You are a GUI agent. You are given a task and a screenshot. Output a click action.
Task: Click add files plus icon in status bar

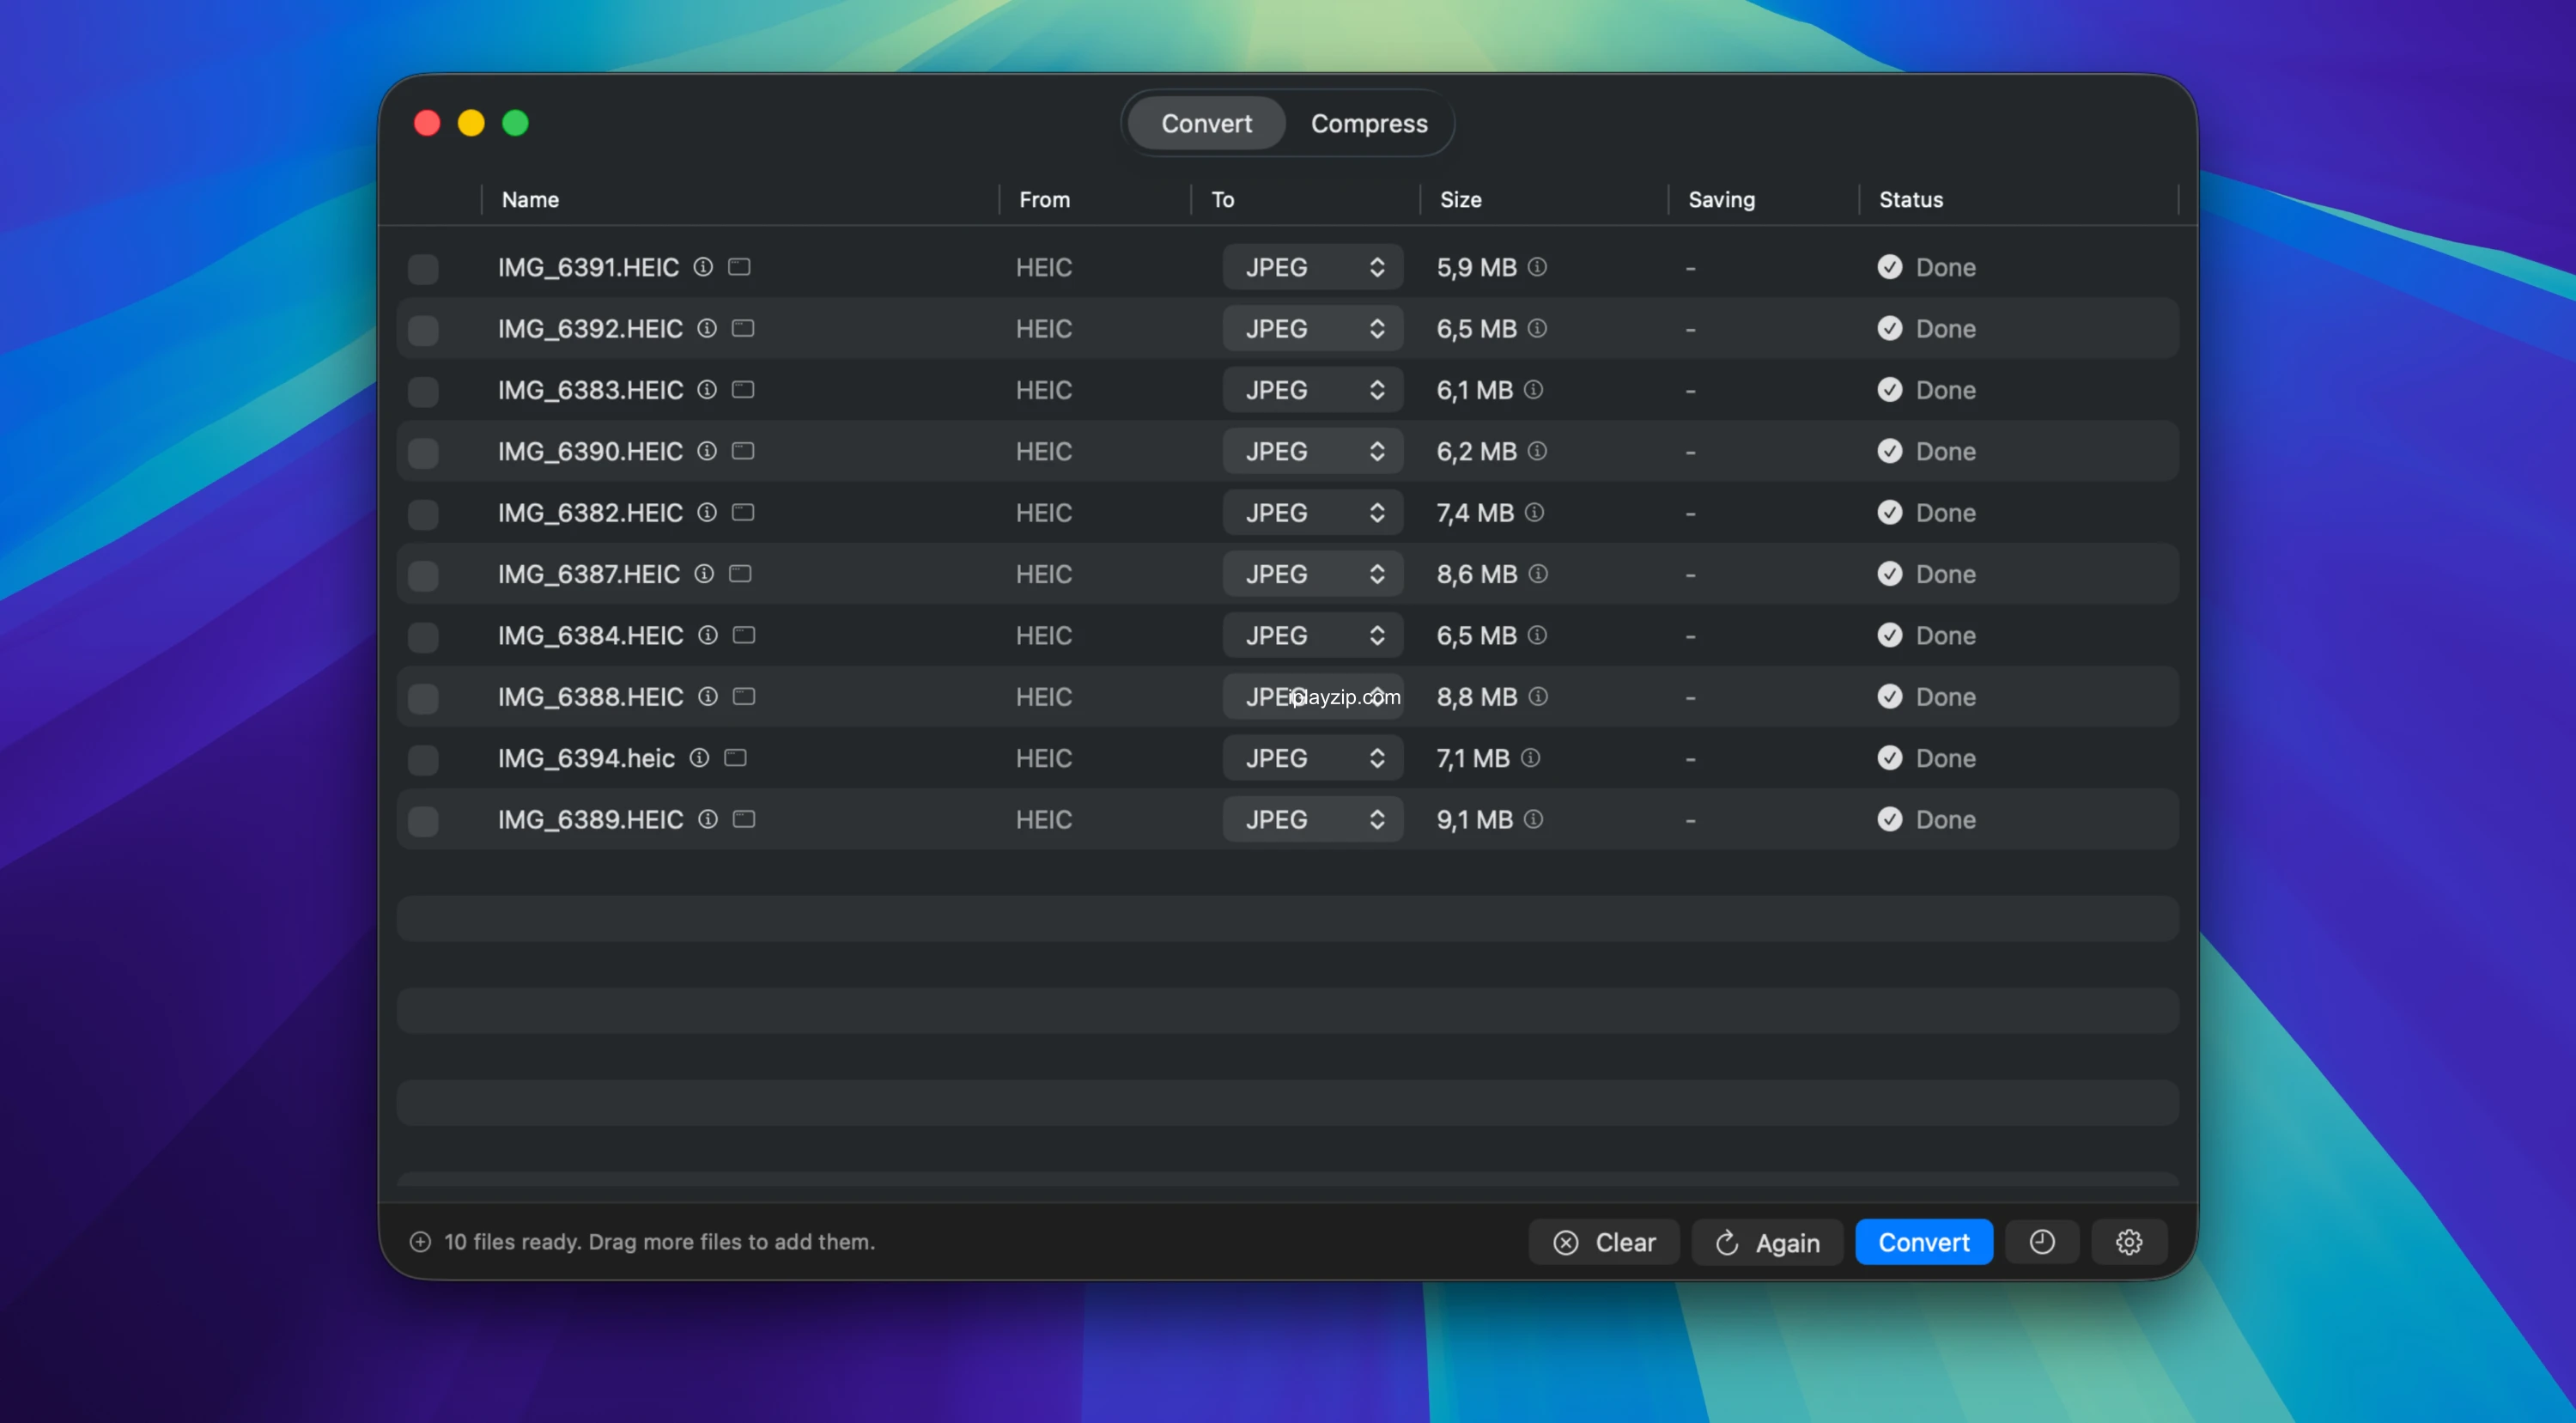coord(420,1242)
